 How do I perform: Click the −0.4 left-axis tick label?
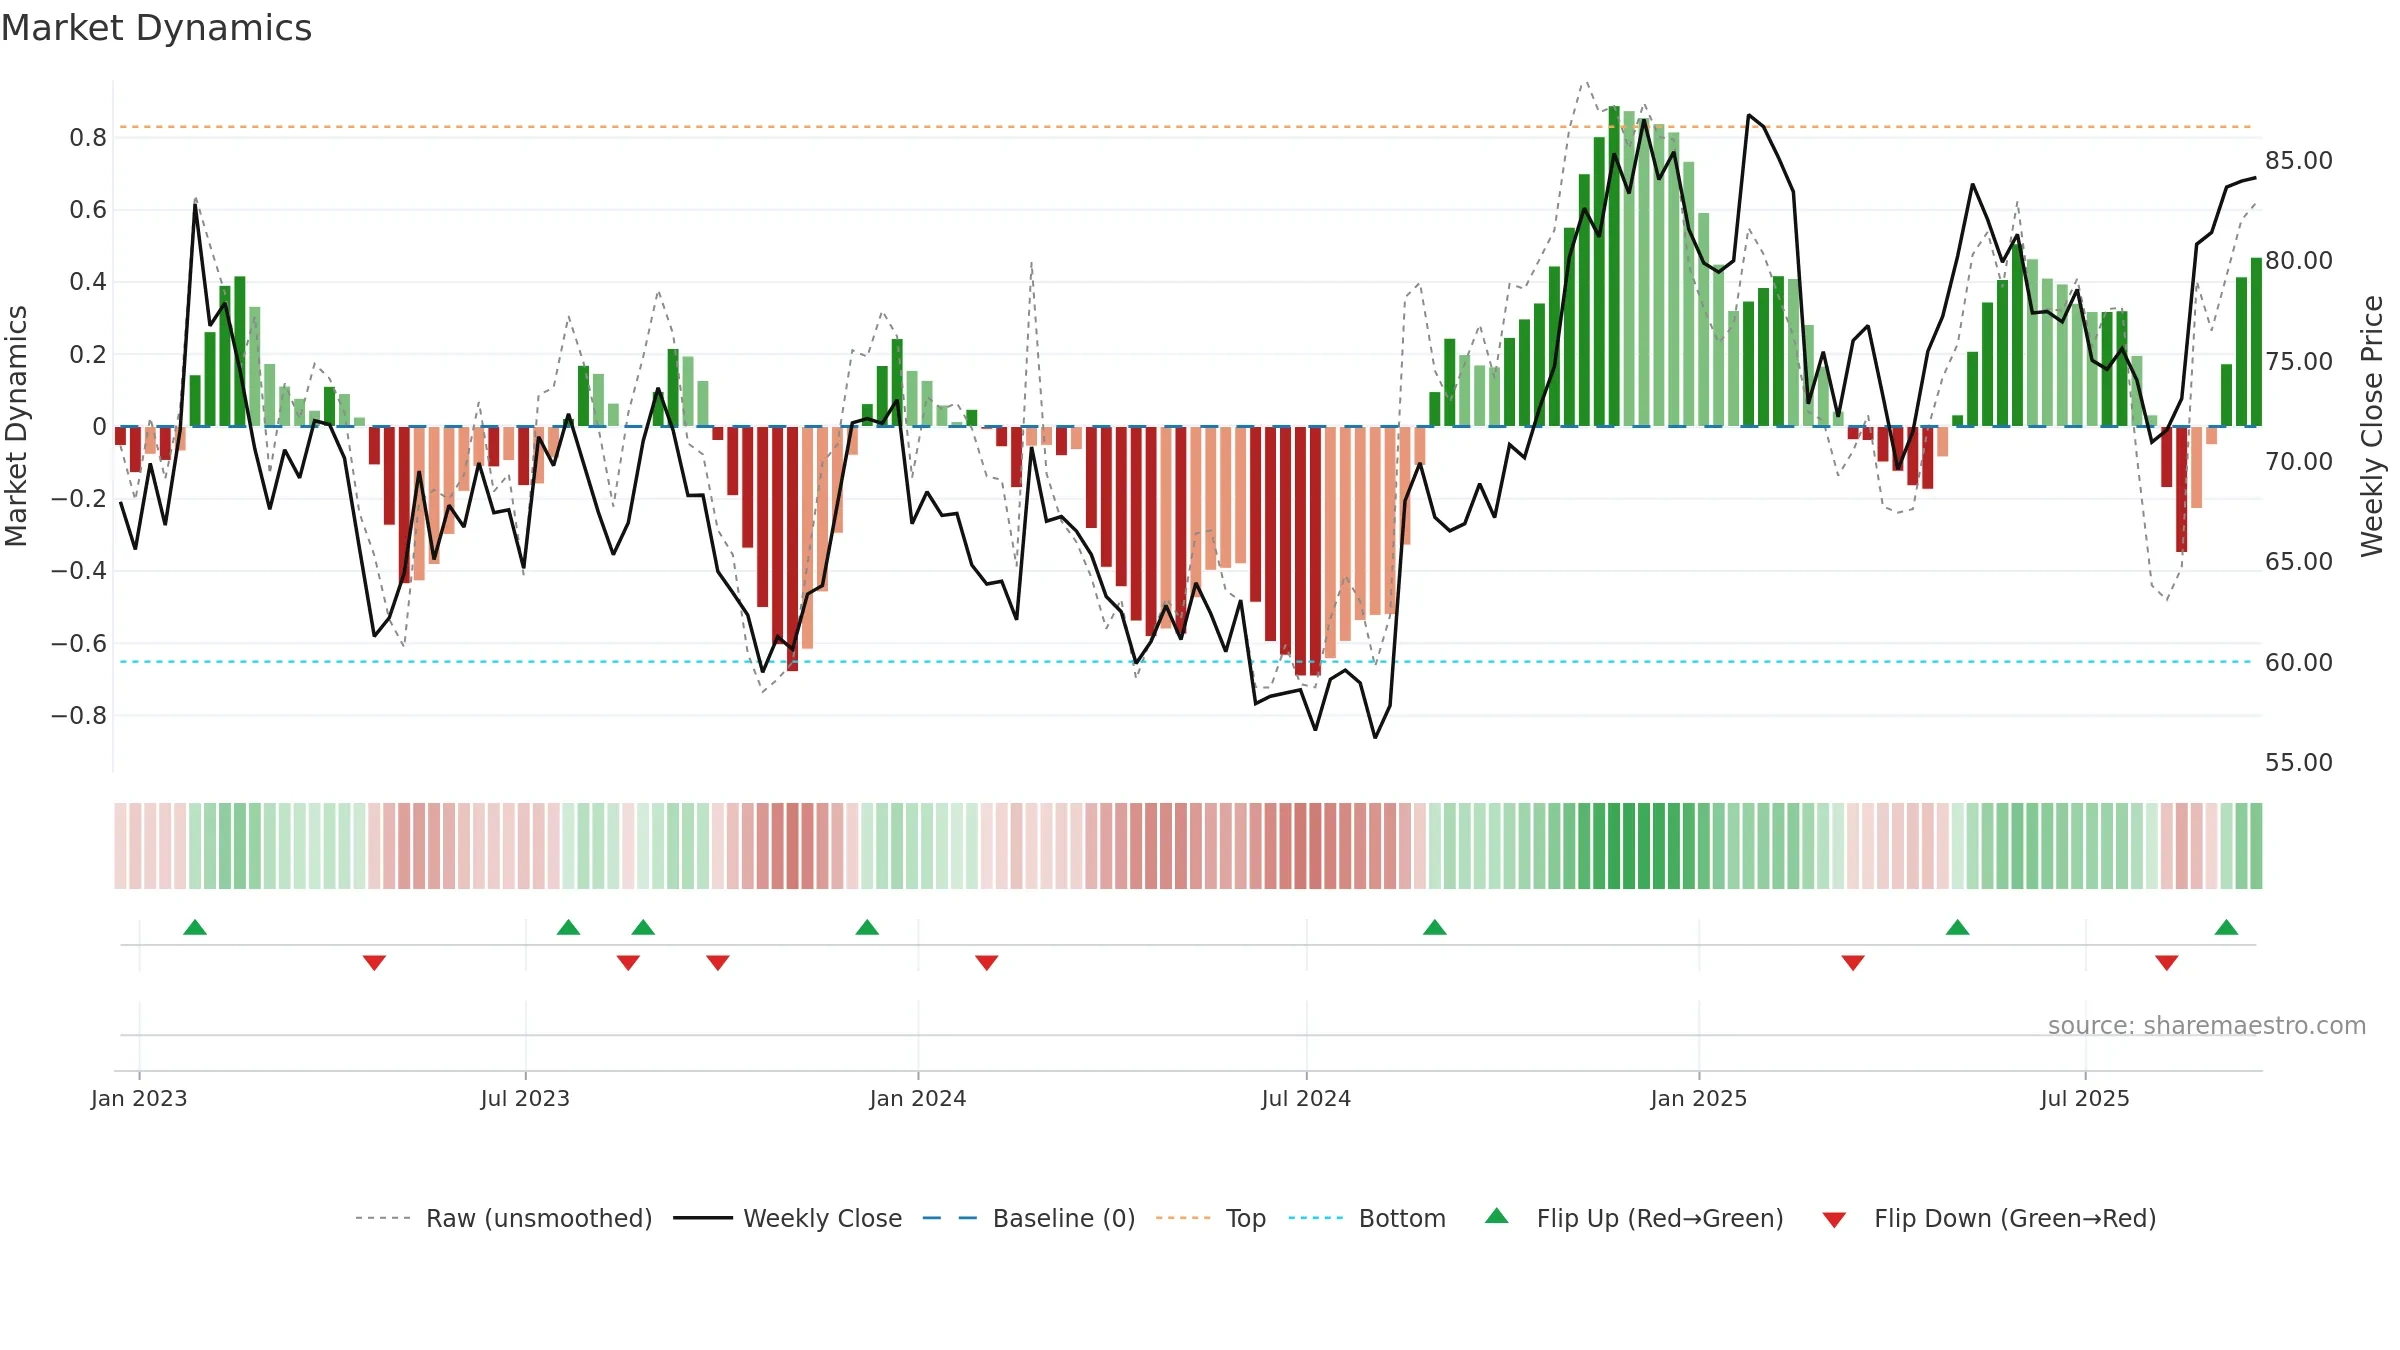79,571
